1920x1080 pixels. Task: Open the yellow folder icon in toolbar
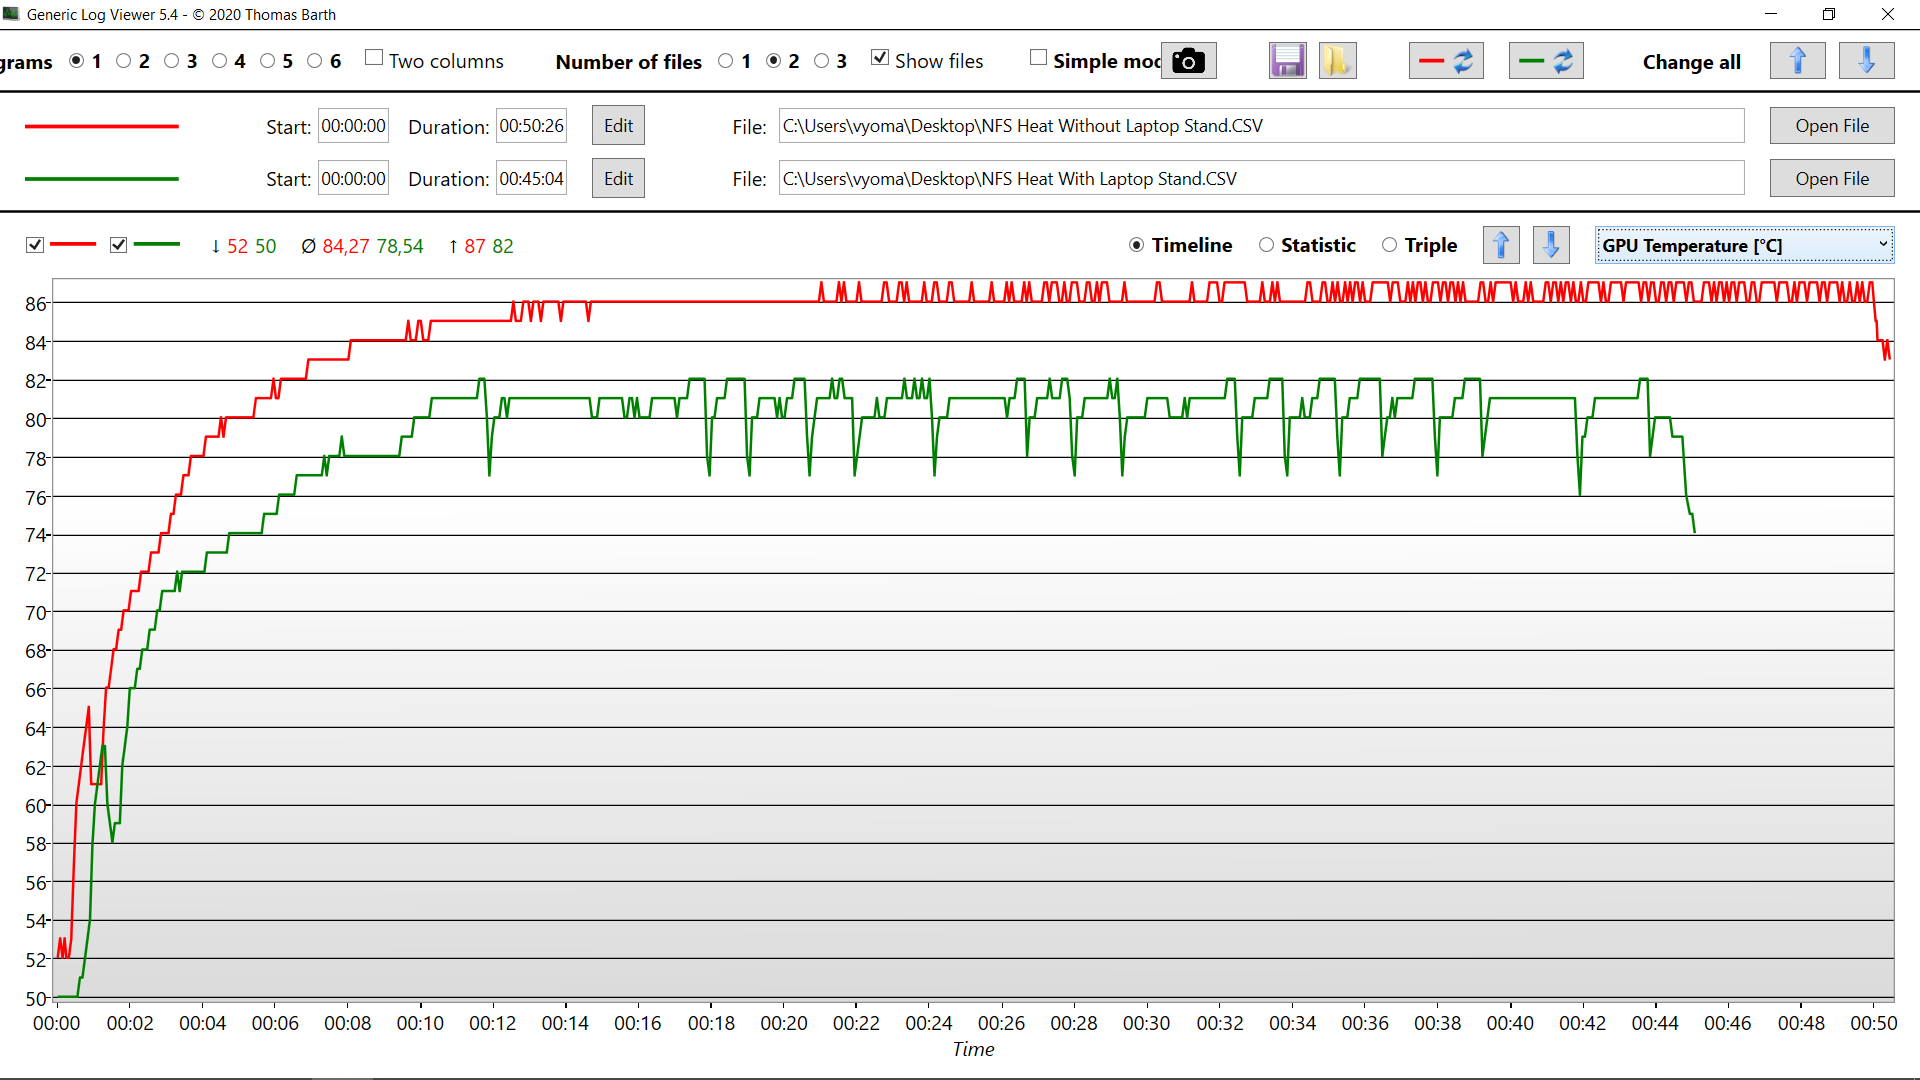(1337, 61)
